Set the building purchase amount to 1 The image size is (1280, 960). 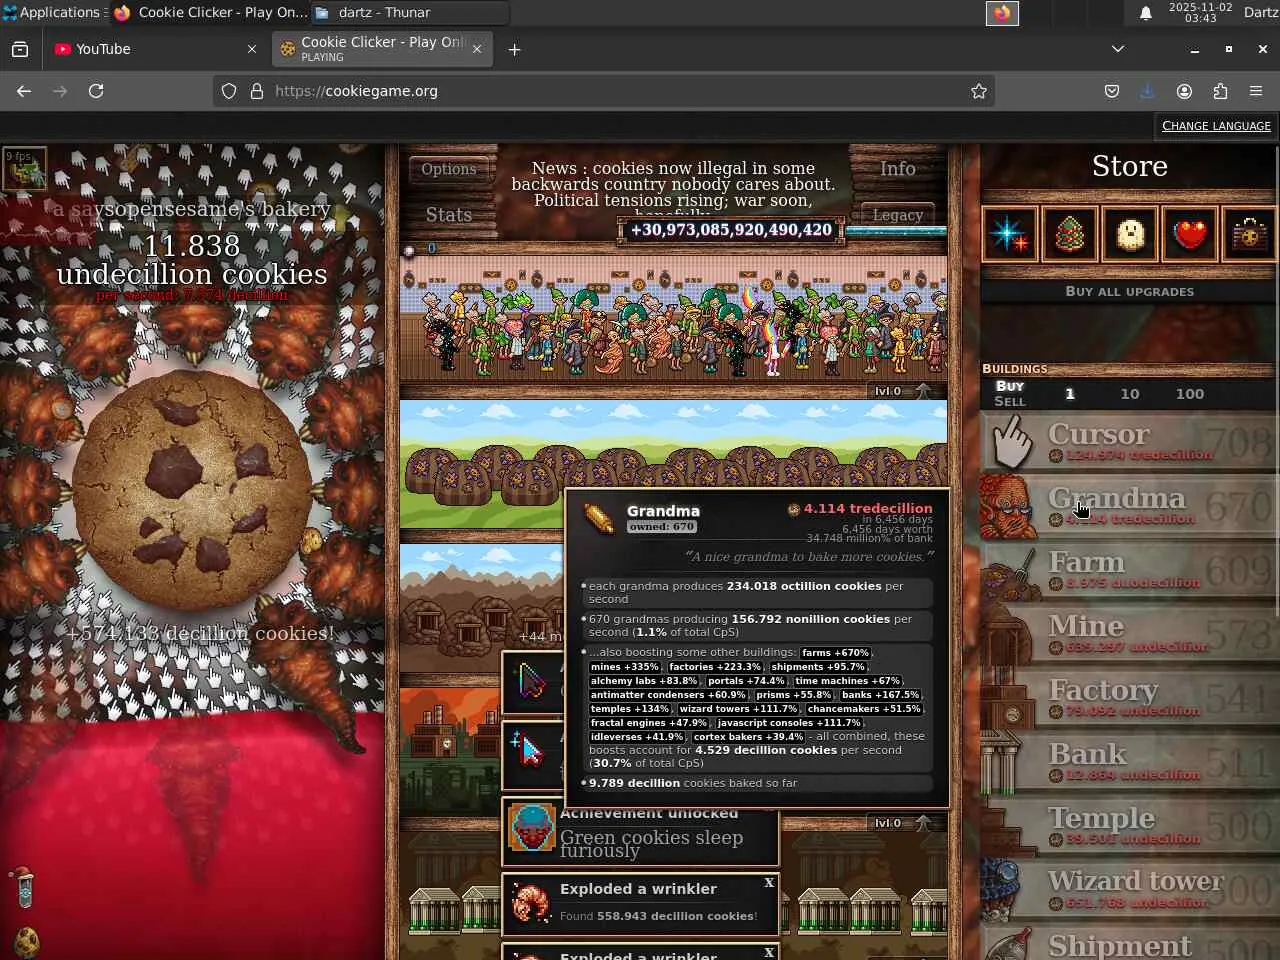1070,394
